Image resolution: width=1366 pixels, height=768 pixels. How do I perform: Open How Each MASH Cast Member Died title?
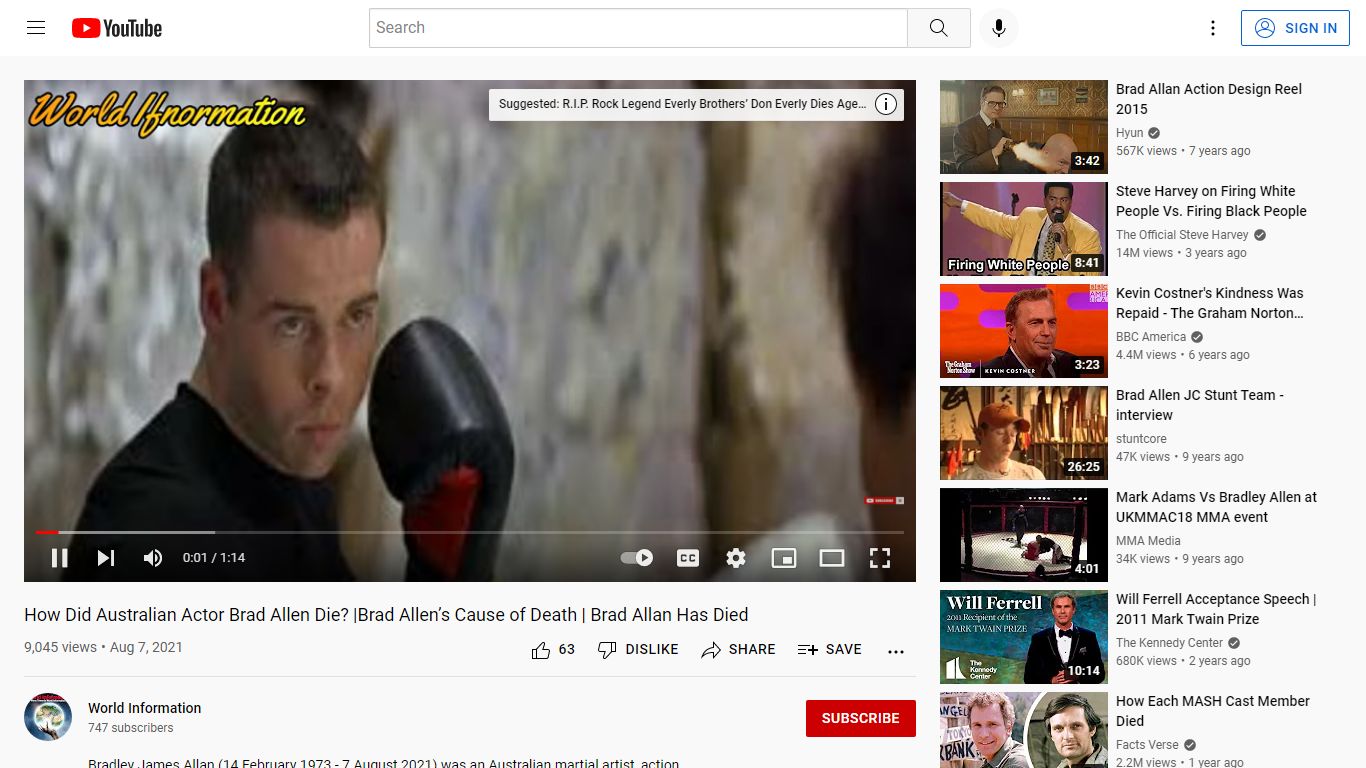[x=1213, y=711]
